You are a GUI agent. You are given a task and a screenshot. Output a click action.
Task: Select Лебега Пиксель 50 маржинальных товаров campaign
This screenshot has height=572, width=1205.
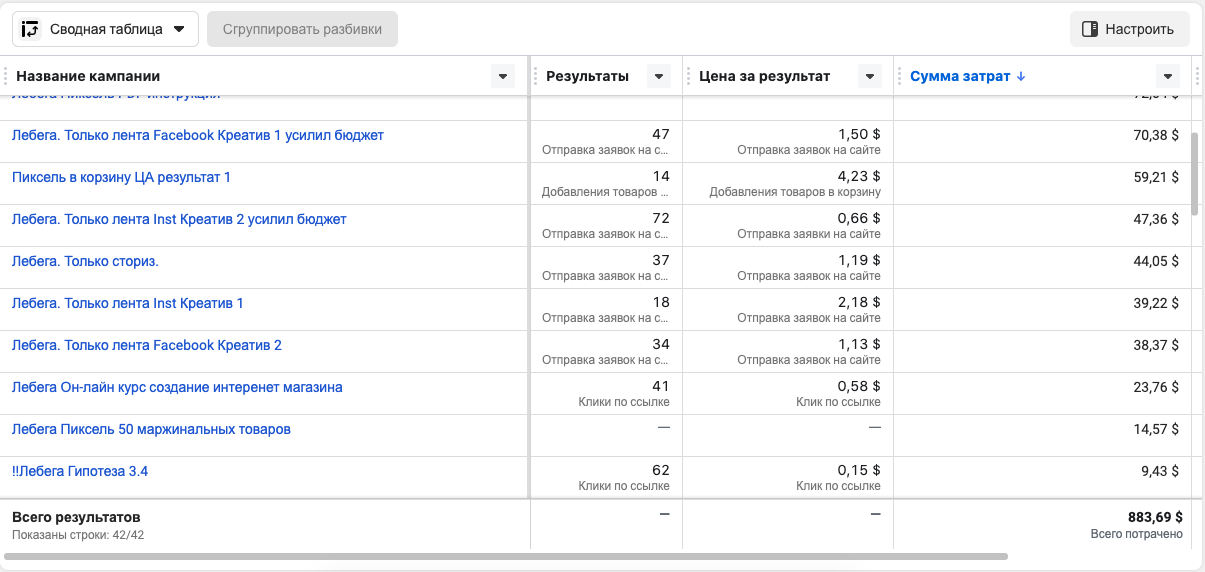pos(151,429)
